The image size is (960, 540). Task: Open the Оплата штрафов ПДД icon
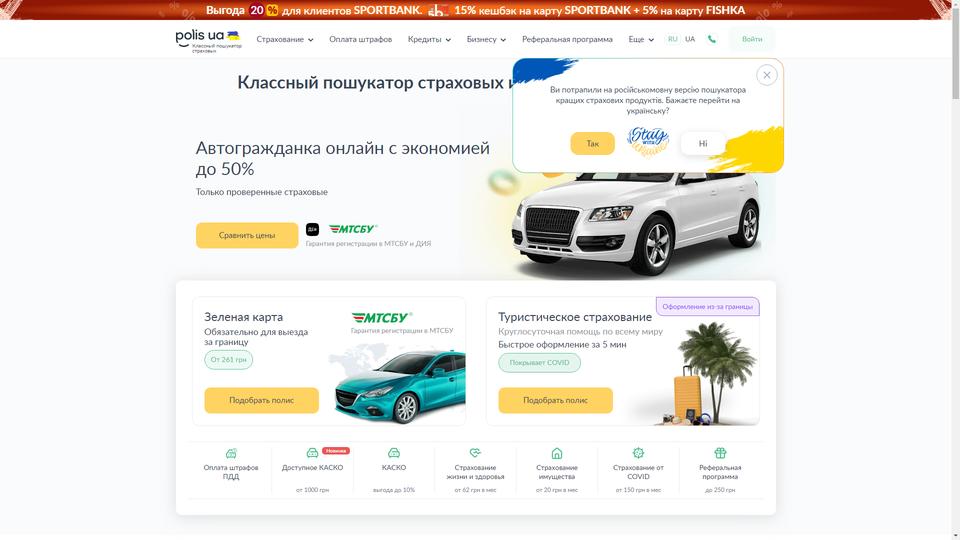coord(231,453)
